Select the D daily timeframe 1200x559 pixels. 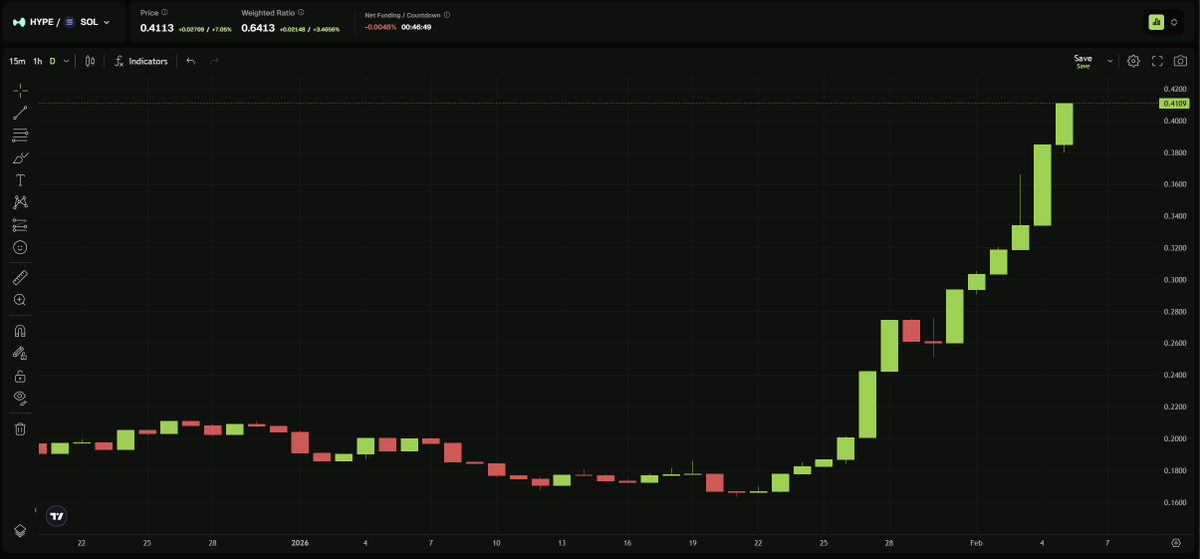click(53, 61)
